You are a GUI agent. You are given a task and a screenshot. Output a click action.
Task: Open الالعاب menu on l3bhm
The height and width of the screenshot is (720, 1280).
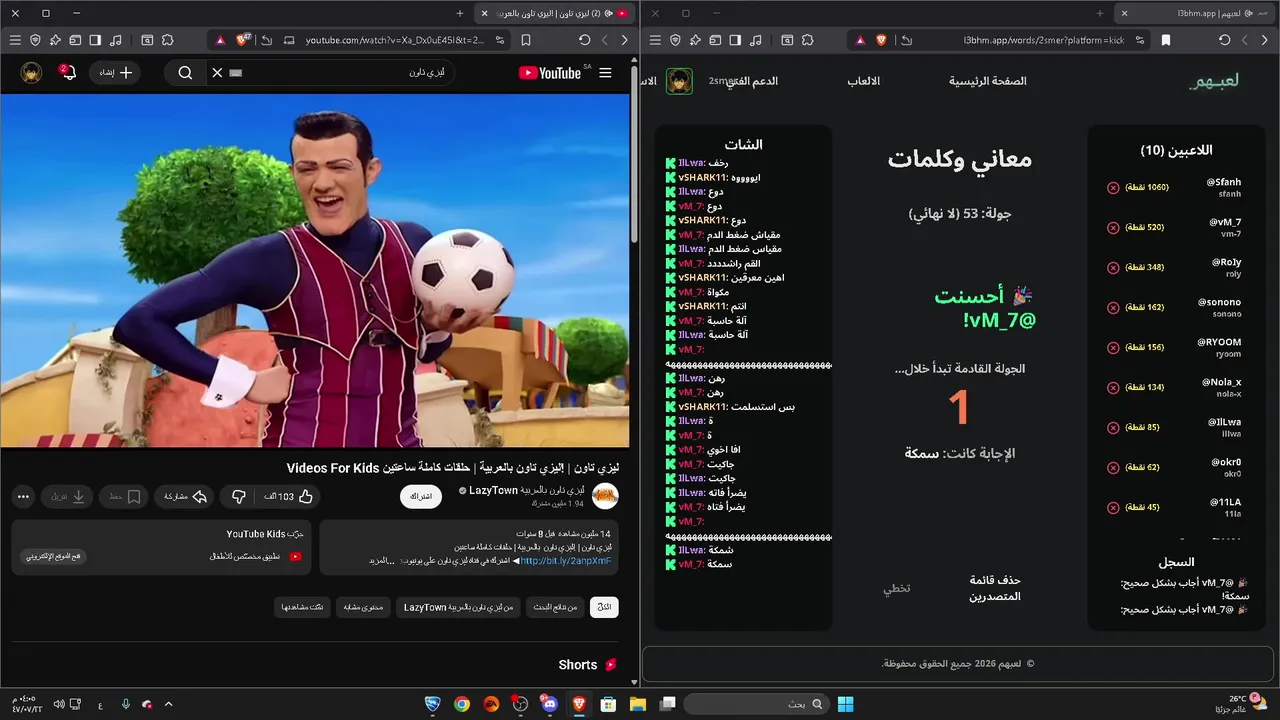coord(864,81)
